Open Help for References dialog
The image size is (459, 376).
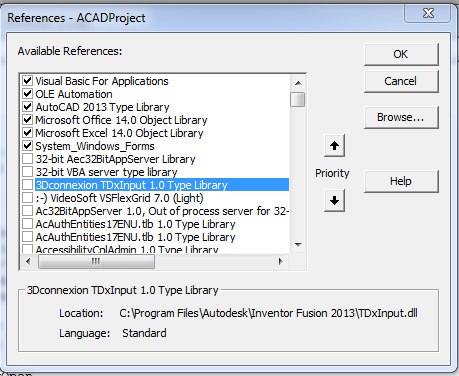401,181
